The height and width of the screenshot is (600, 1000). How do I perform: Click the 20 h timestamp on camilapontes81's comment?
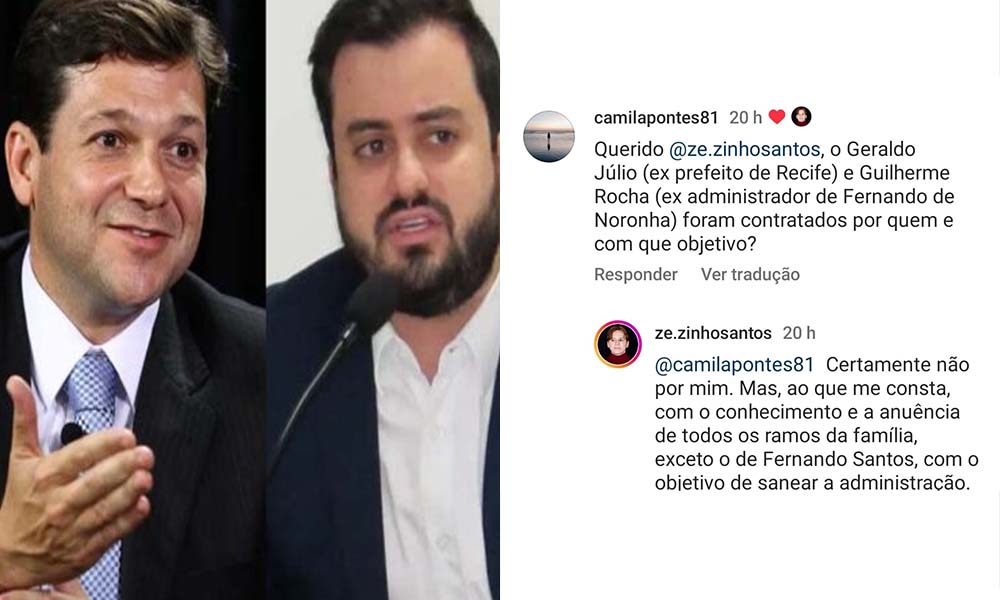point(746,118)
